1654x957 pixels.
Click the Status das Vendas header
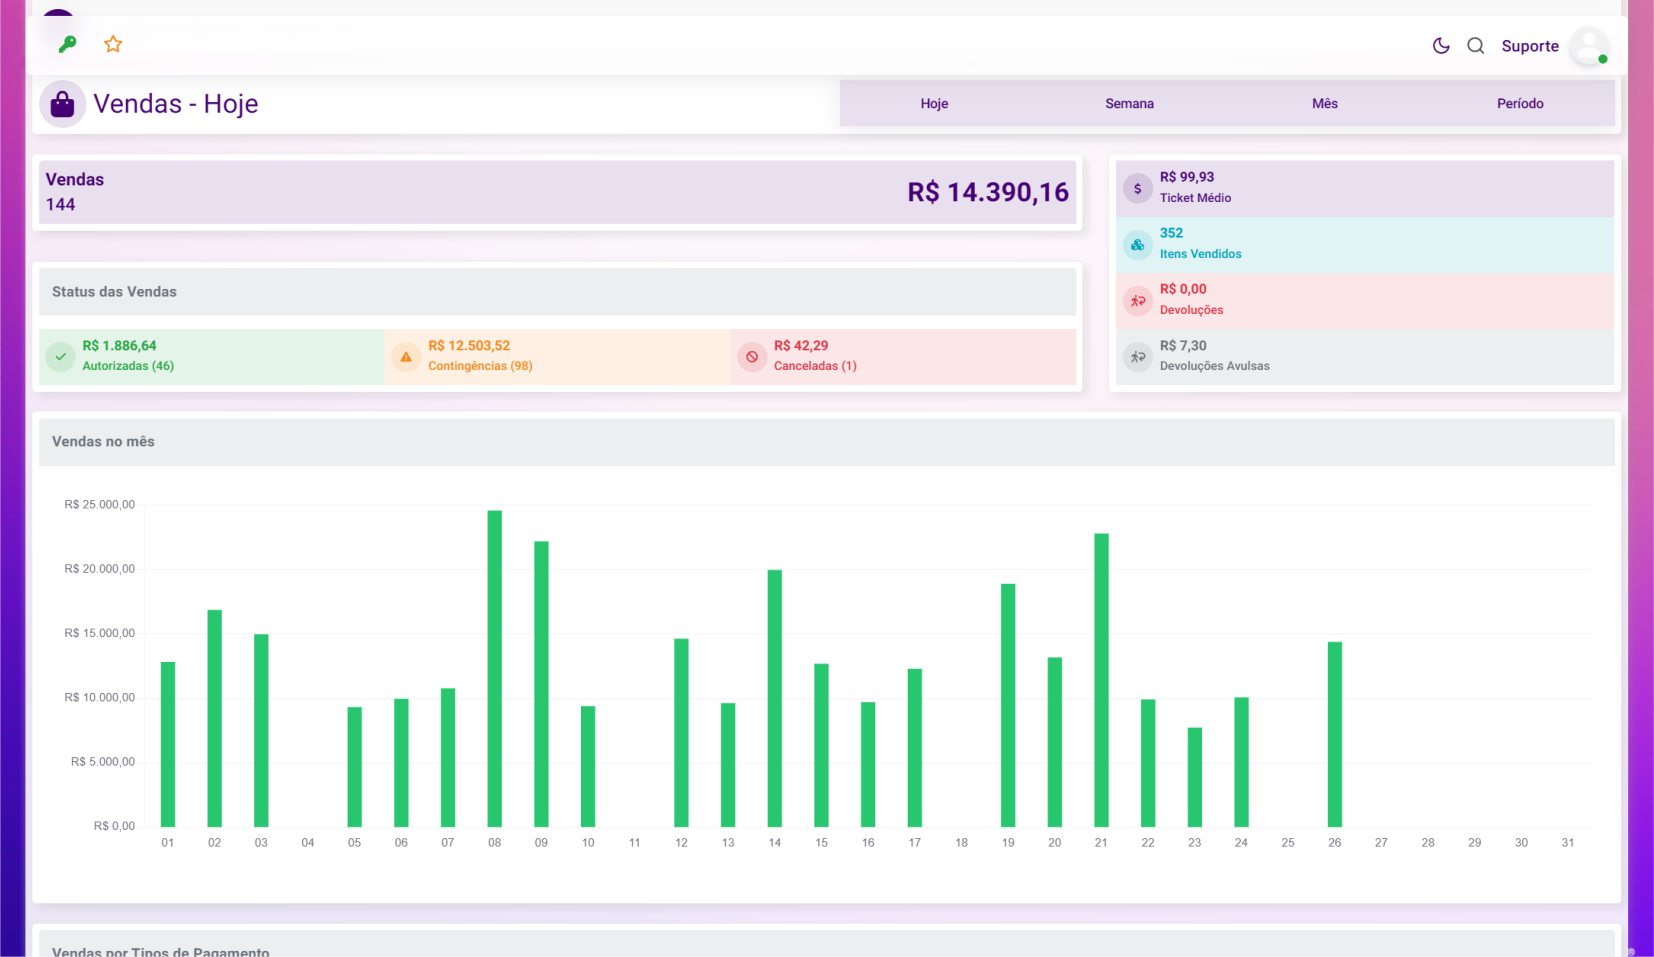[558, 292]
